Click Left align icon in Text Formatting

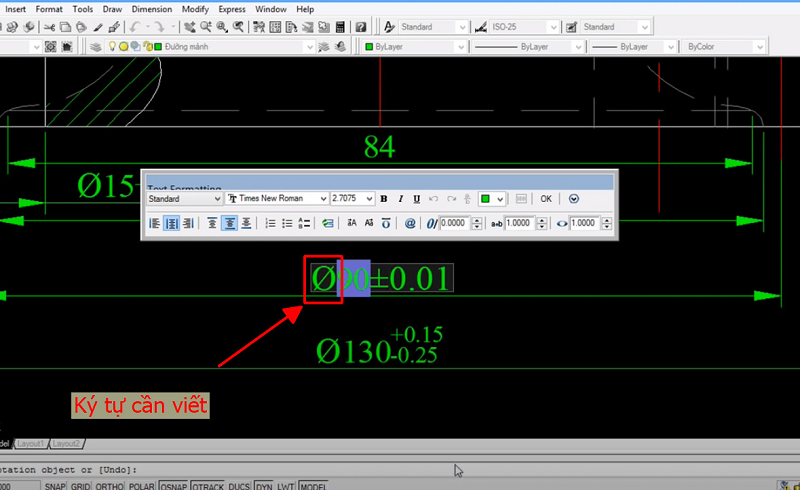155,223
